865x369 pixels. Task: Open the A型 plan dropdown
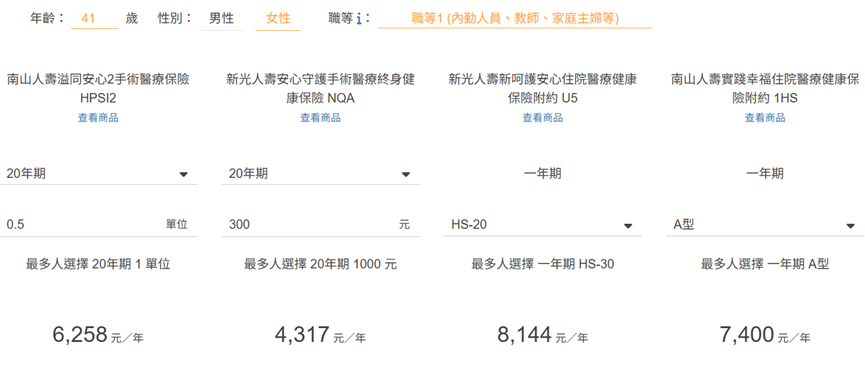point(765,224)
